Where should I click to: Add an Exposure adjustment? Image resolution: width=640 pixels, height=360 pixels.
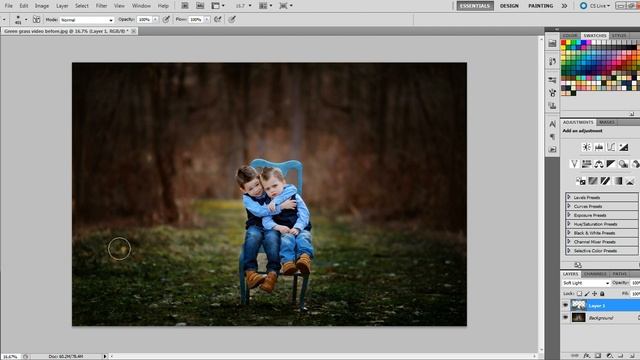pyautogui.click(x=623, y=147)
